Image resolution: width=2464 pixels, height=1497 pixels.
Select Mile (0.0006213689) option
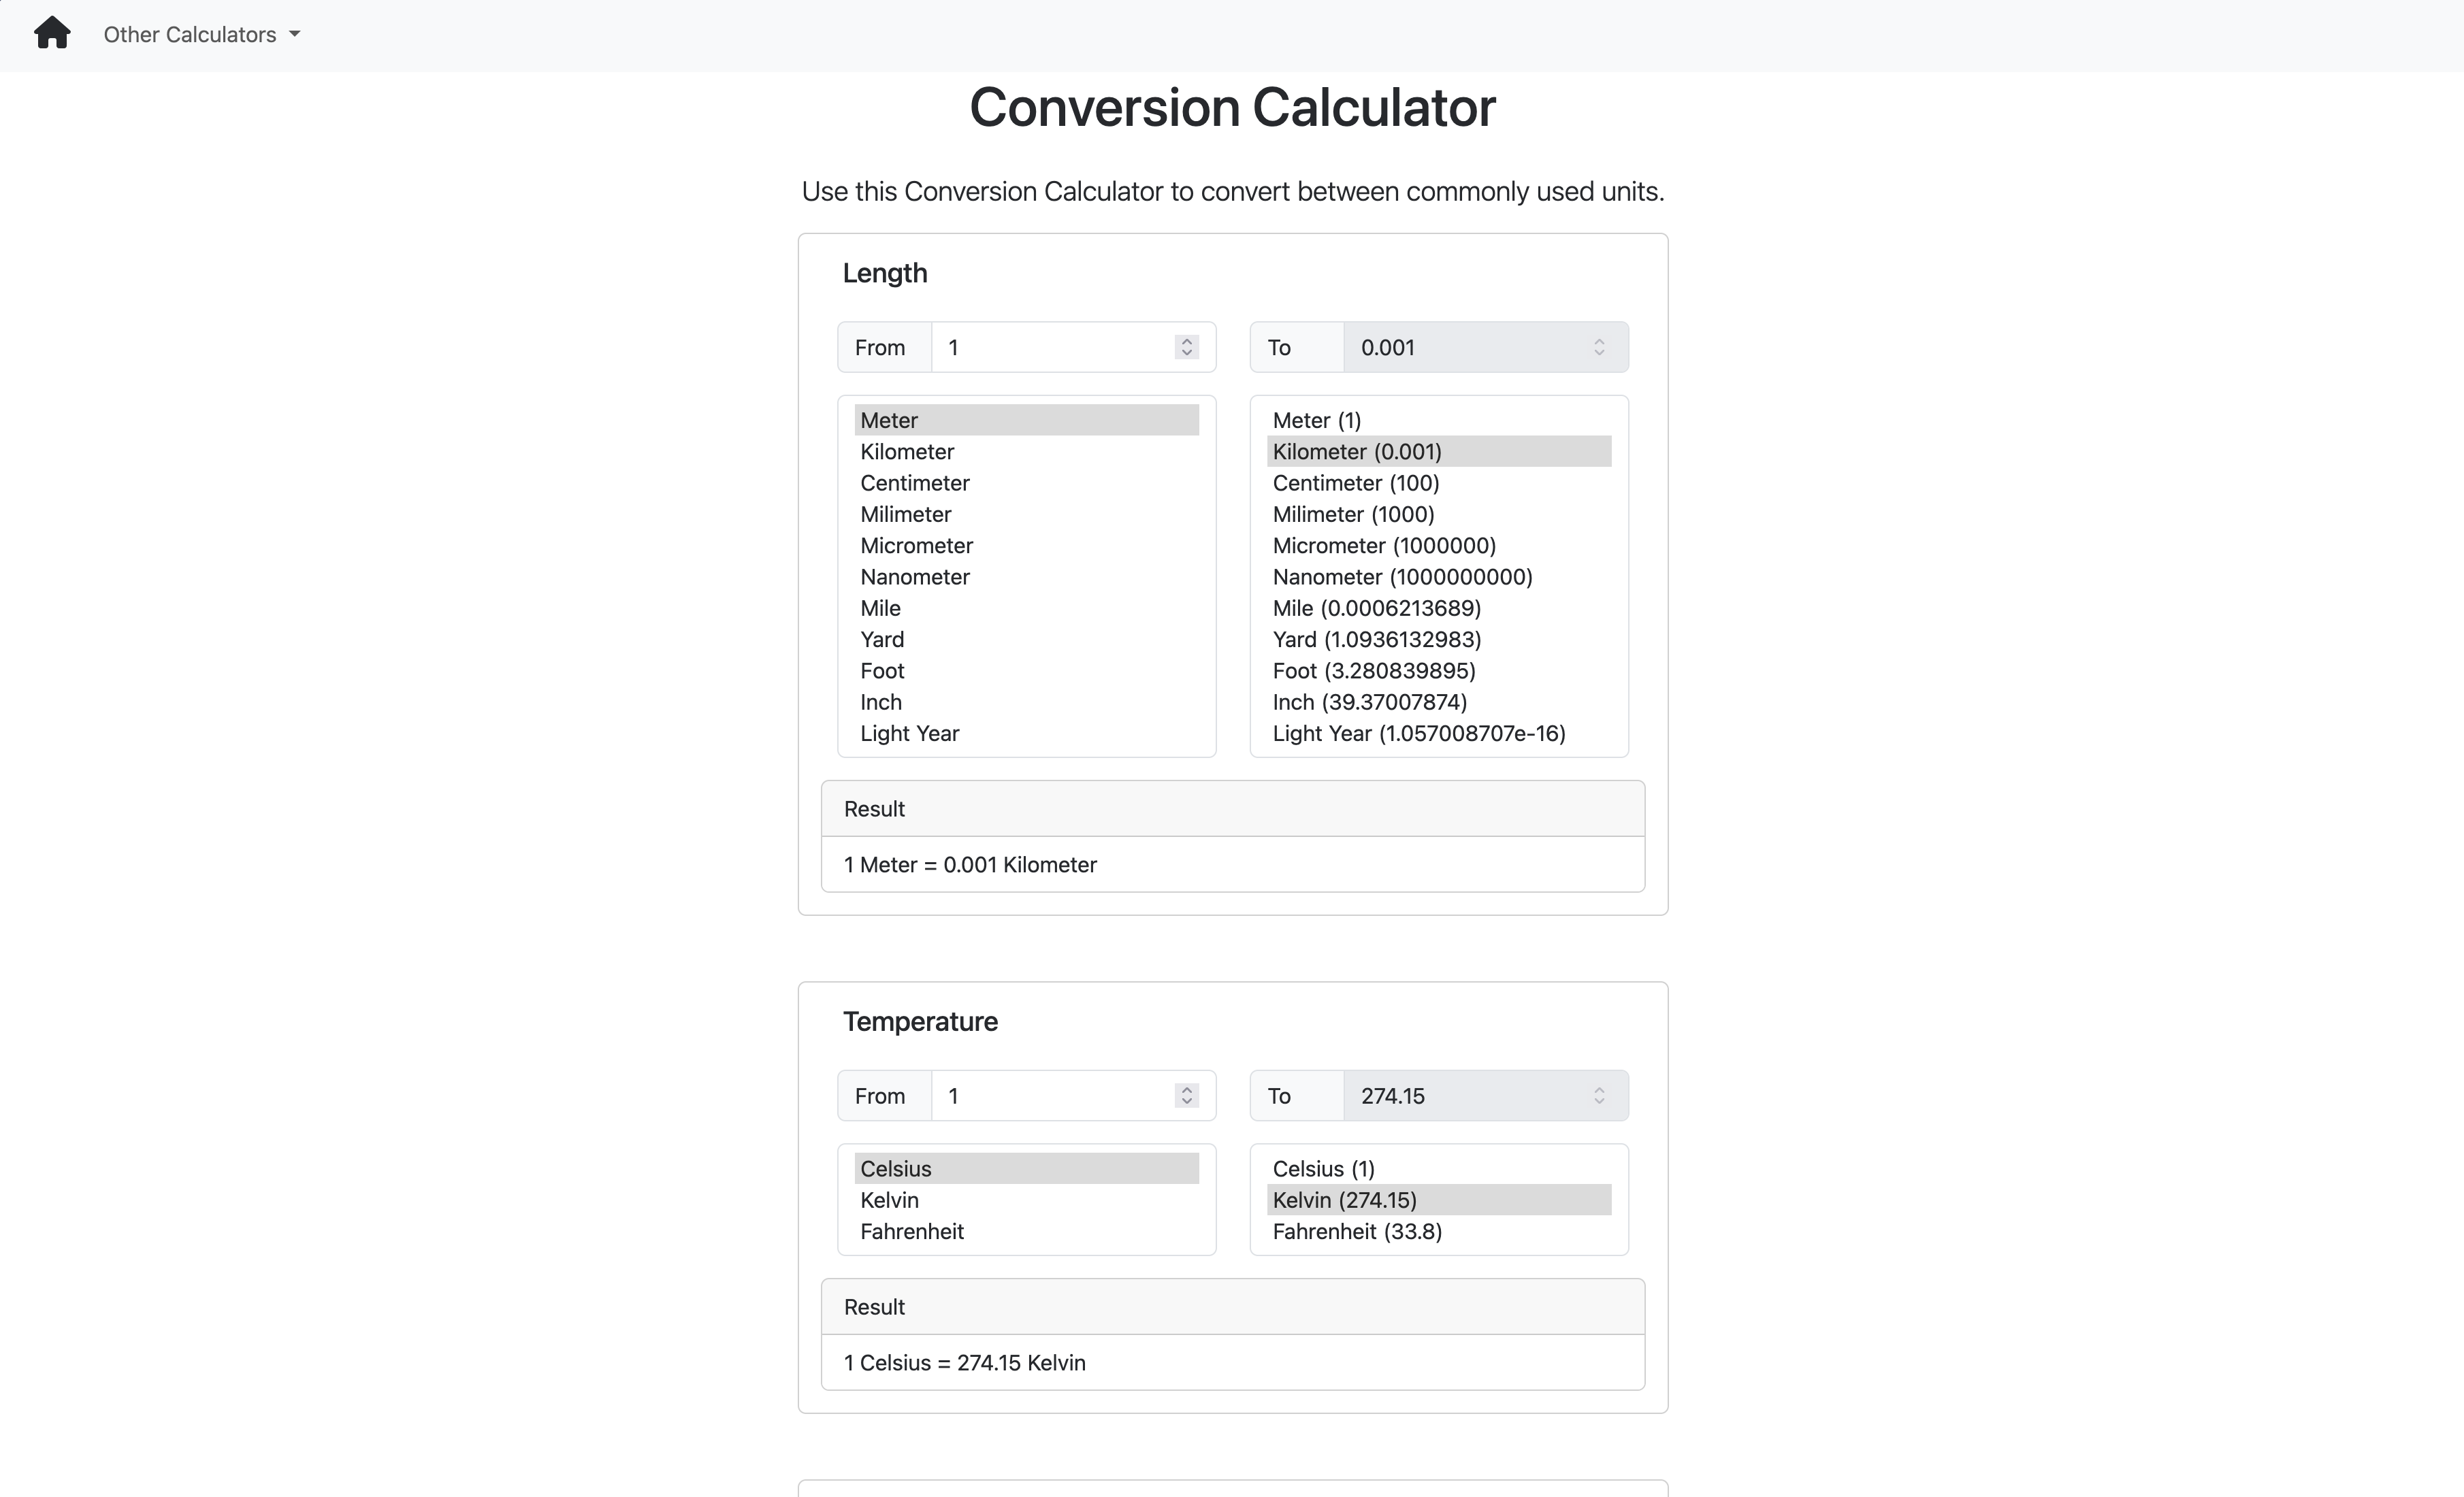pos(1439,608)
